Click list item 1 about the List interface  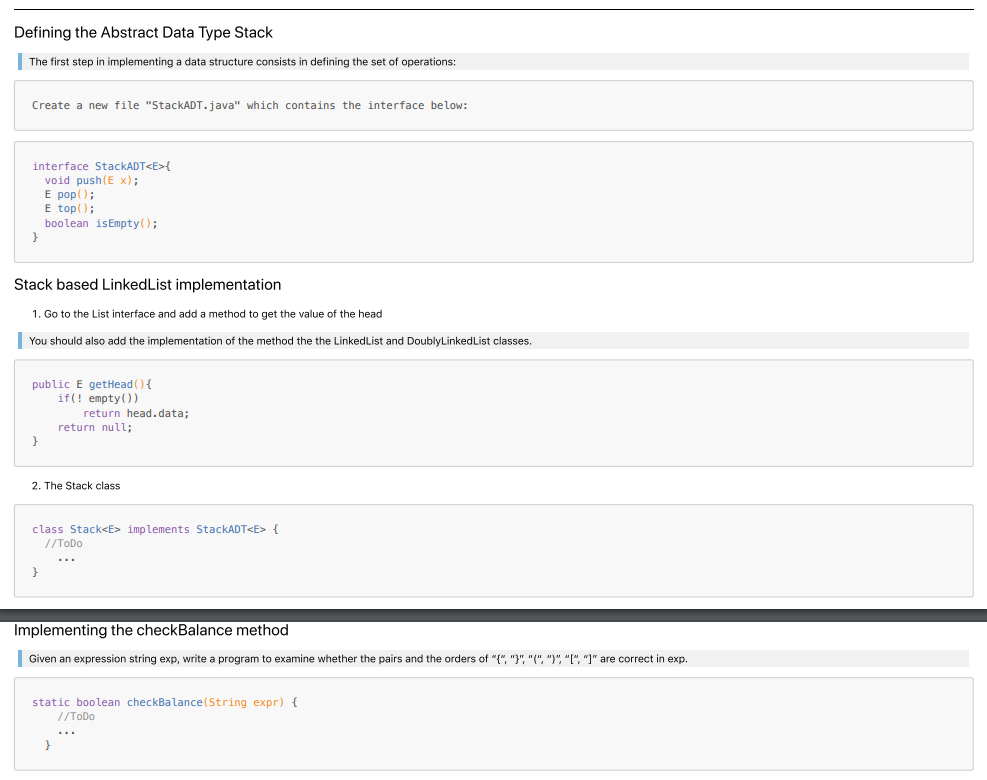click(x=207, y=314)
